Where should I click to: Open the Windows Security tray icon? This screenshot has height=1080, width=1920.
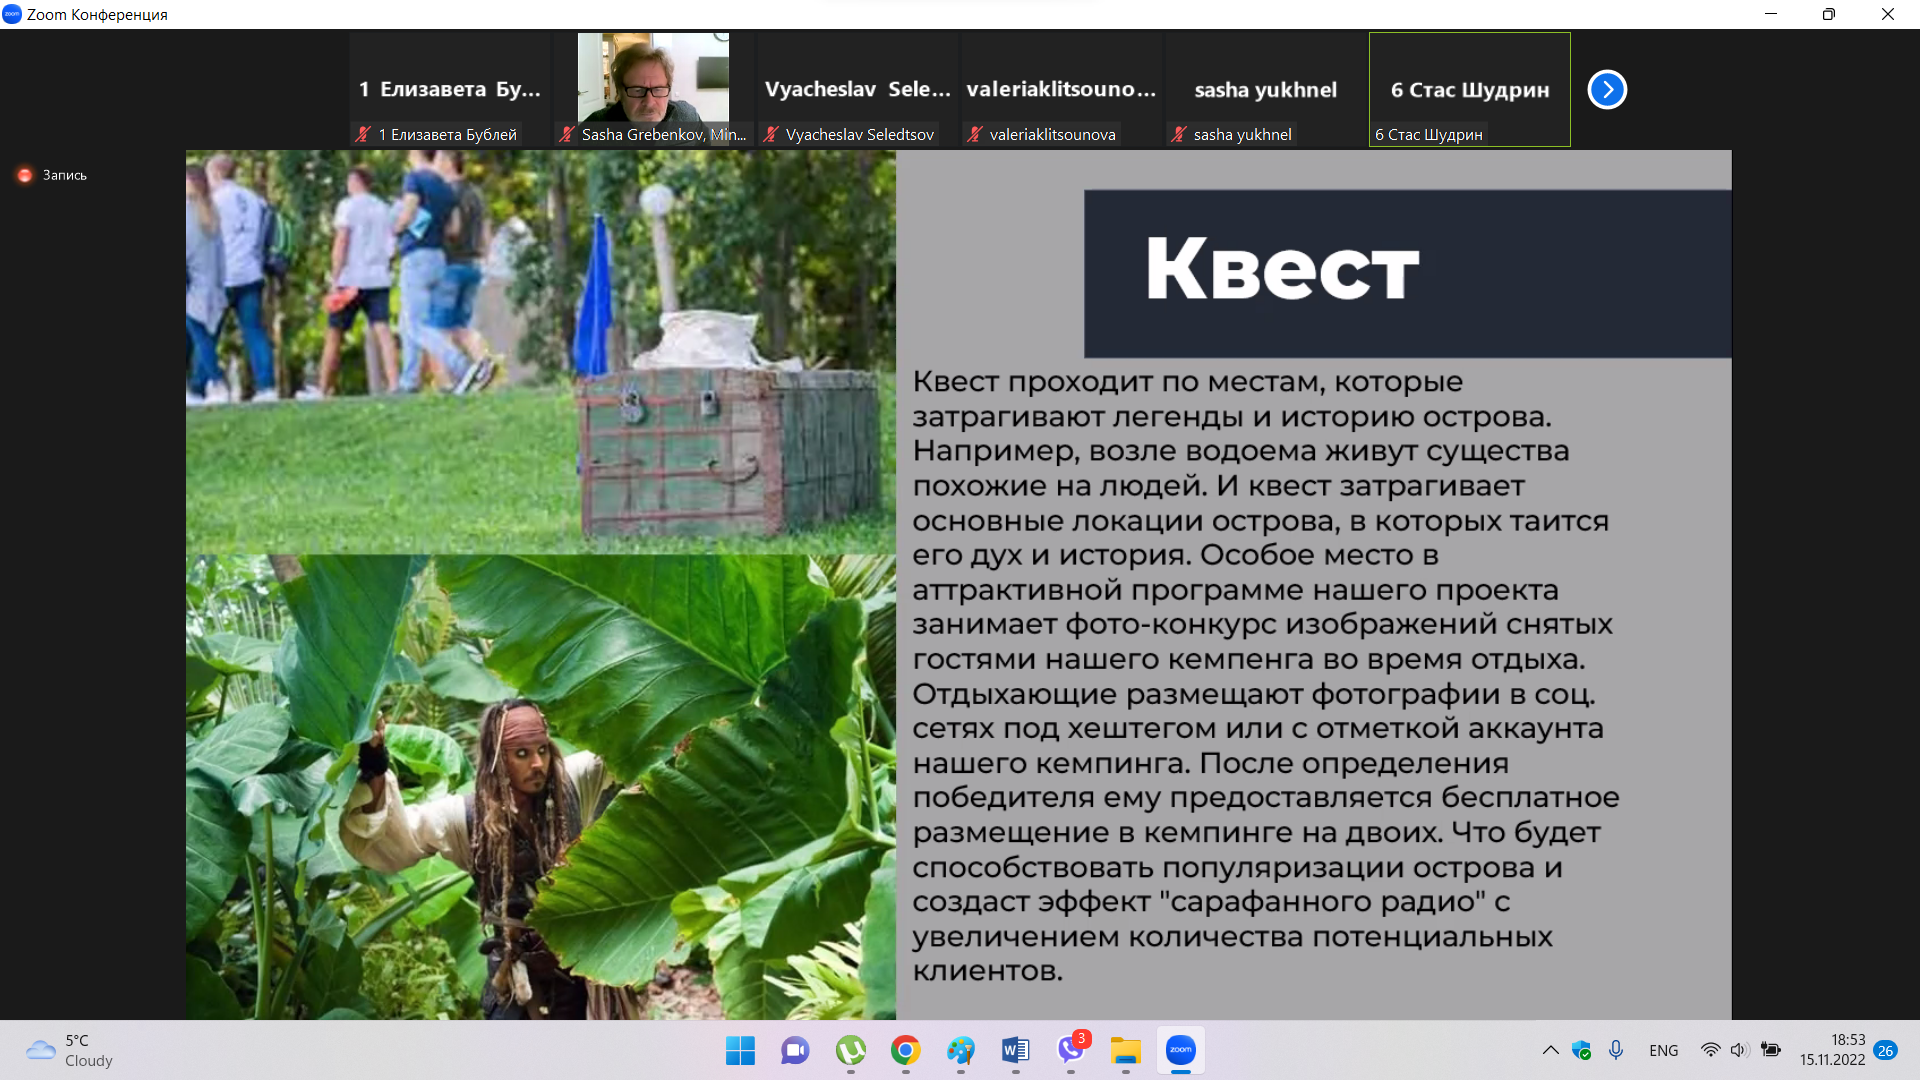tap(1581, 1050)
